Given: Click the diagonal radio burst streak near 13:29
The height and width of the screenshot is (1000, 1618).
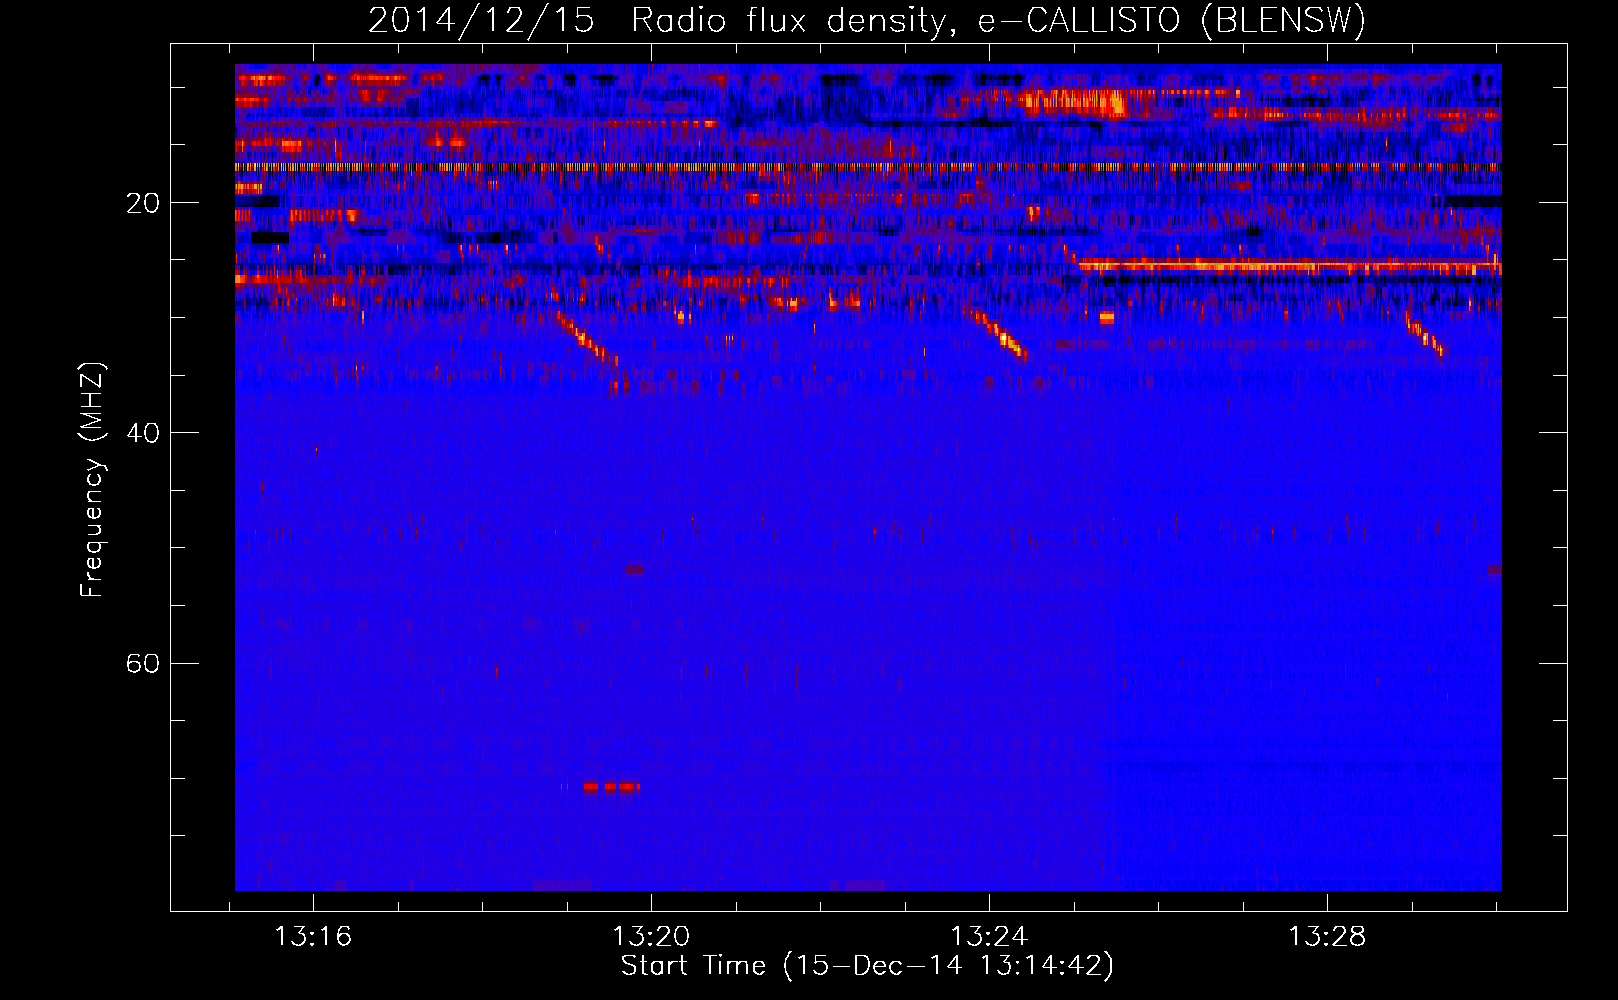Looking at the screenshot, I should tap(1425, 335).
